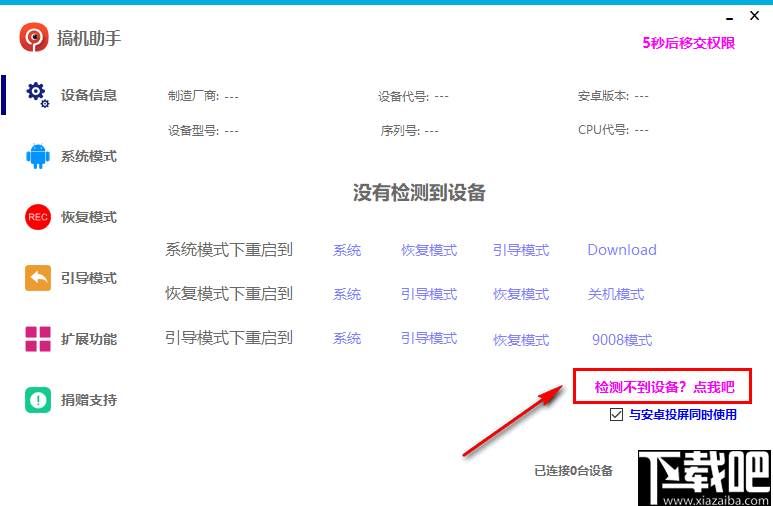
Task: Close the 搞机助手 window
Action: point(754,16)
